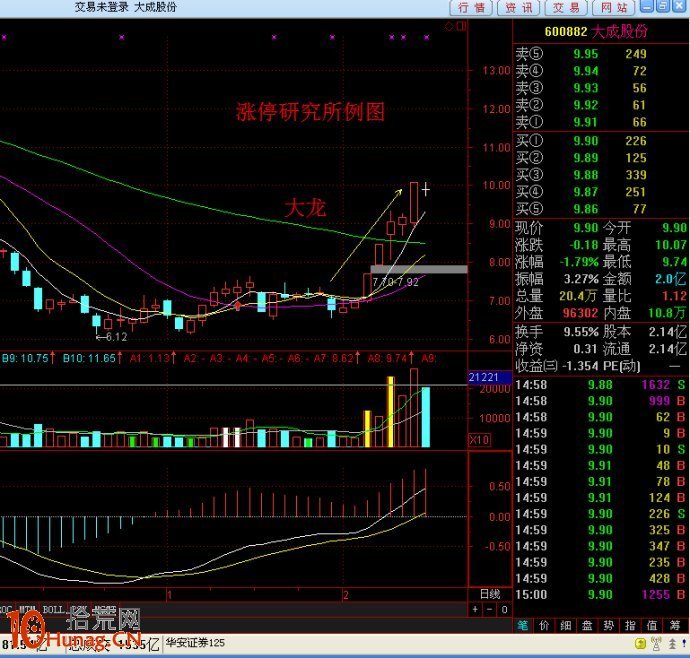Click the 量比 1.12 value
The width and height of the screenshot is (690, 658).
point(674,296)
